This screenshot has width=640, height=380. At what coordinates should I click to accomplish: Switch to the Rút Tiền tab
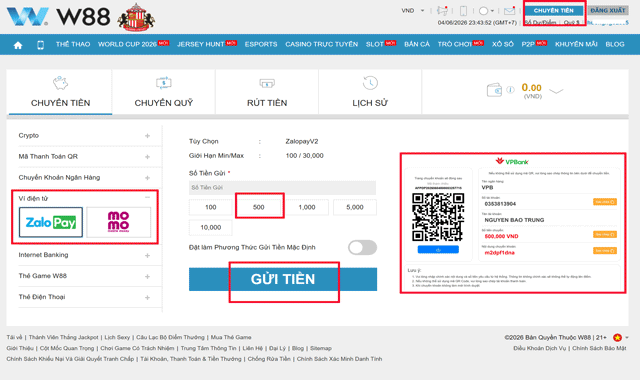pos(267,92)
